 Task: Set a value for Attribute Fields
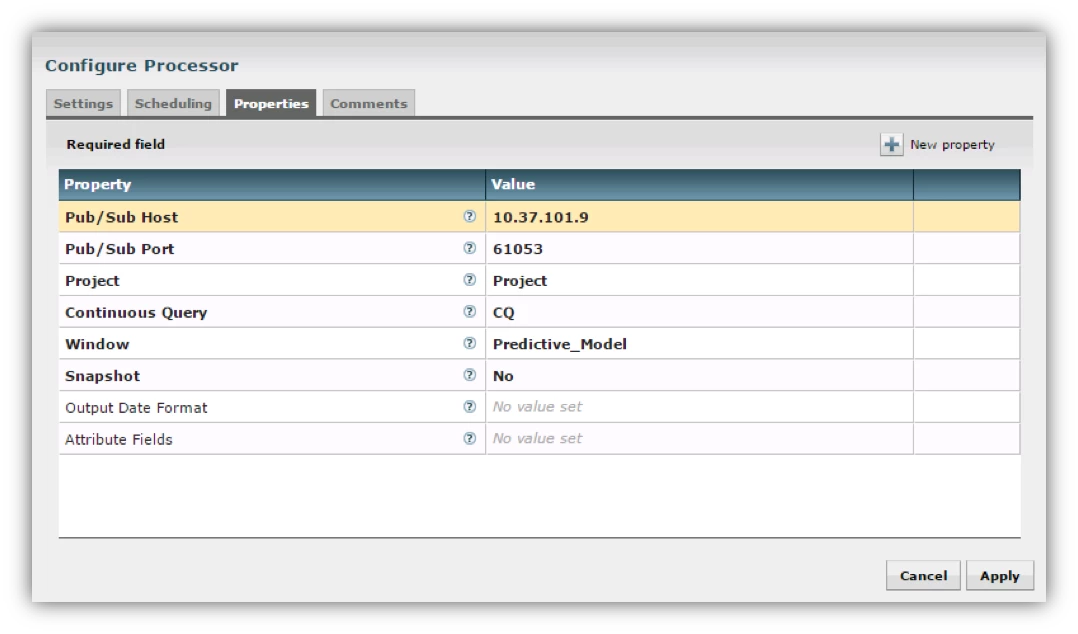click(699, 438)
